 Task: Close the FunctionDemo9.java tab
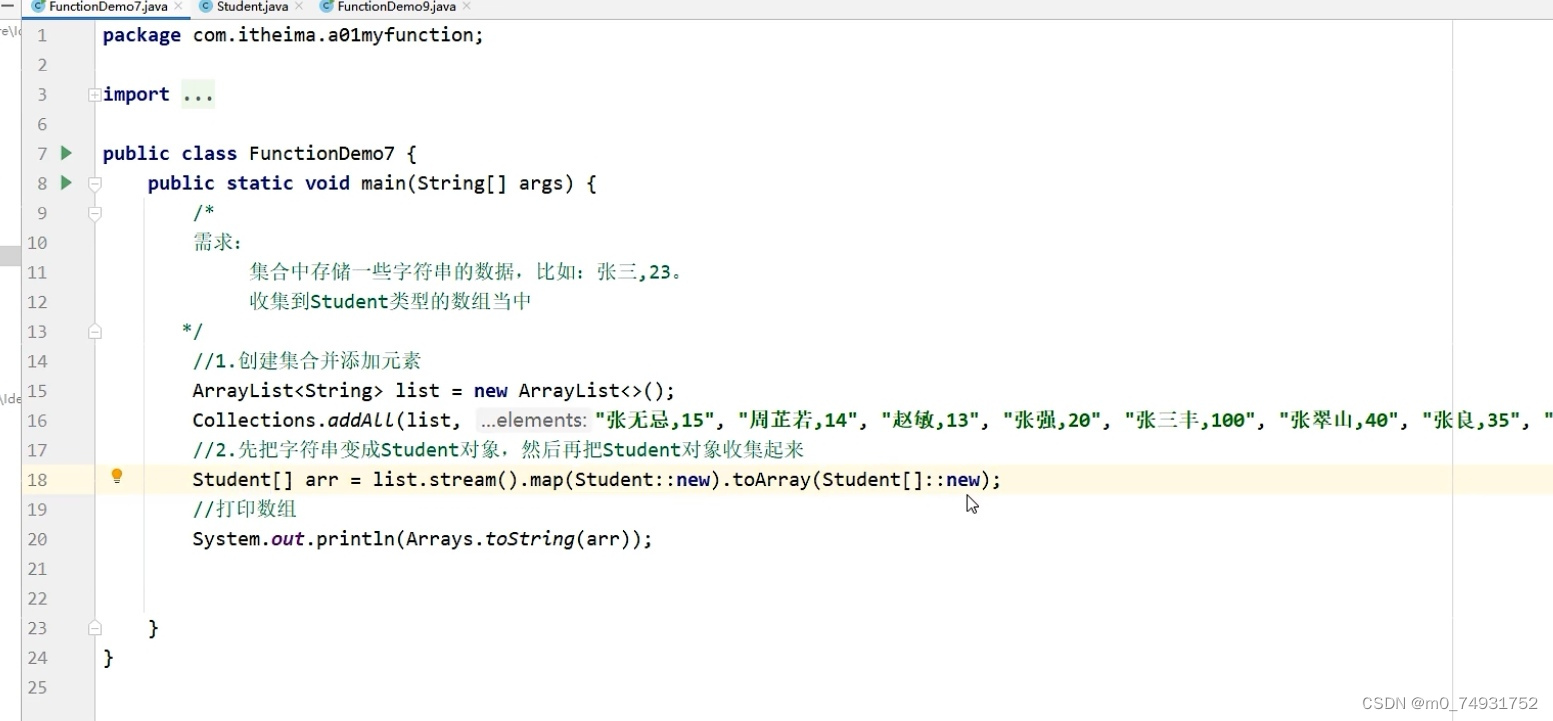pyautogui.click(x=467, y=6)
